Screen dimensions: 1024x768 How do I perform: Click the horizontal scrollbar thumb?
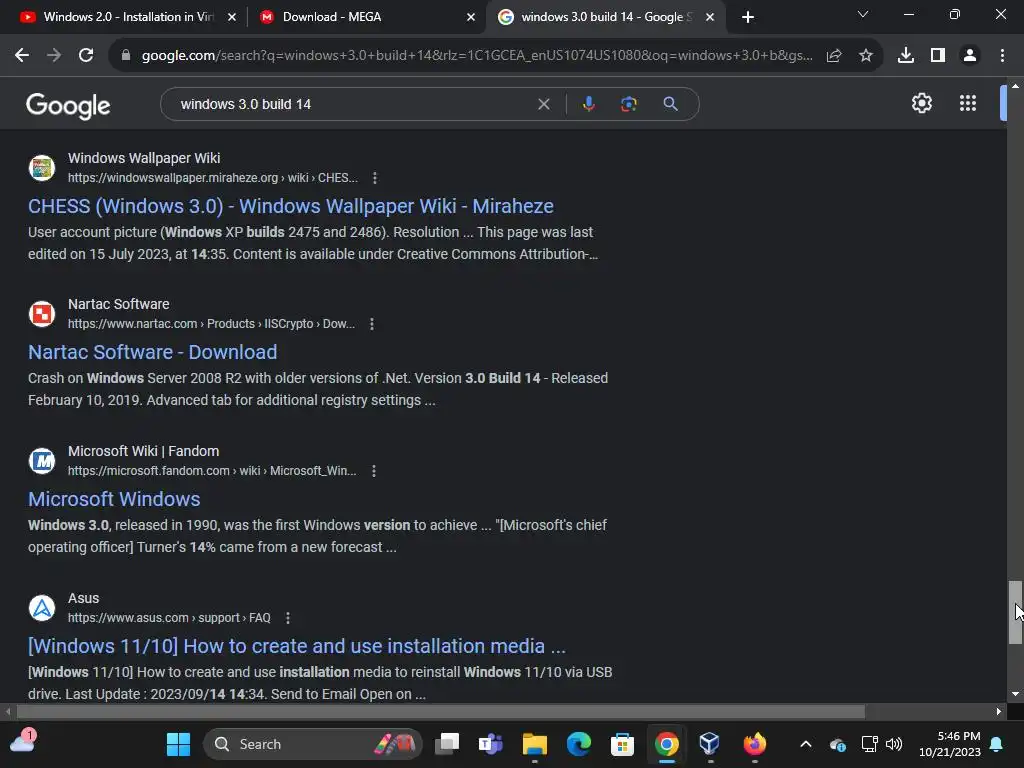441,711
